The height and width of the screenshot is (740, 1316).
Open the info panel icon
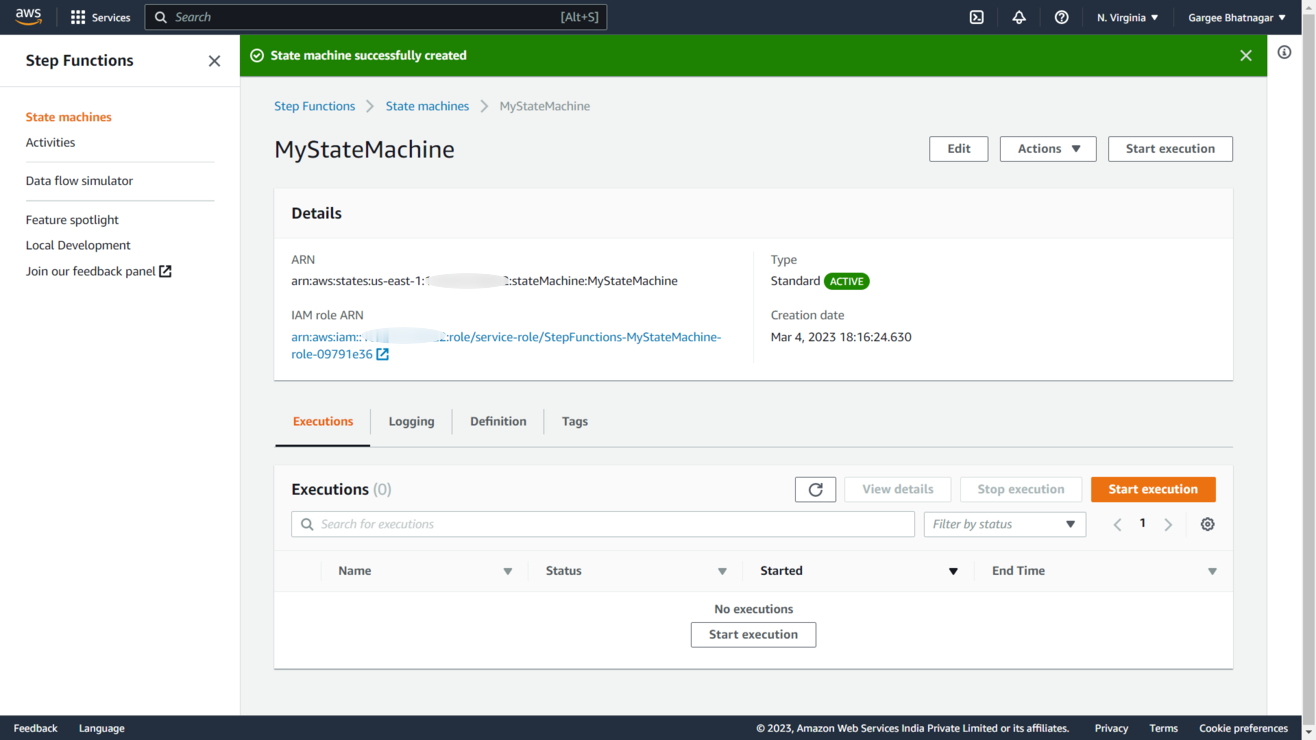(1284, 52)
